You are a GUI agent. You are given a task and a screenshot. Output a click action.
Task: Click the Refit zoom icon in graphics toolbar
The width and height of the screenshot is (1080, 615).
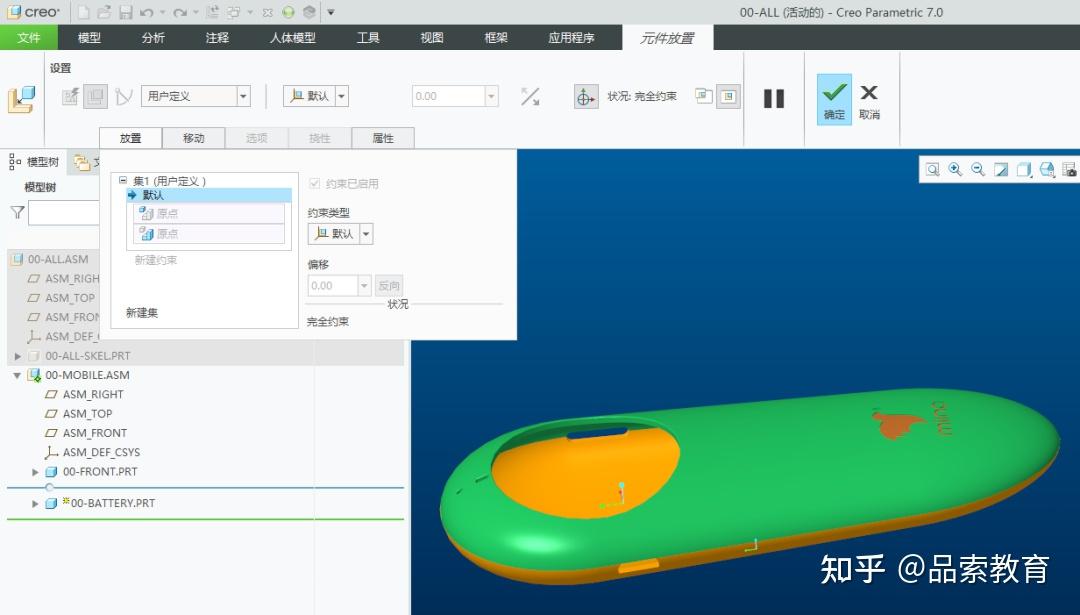[x=933, y=169]
